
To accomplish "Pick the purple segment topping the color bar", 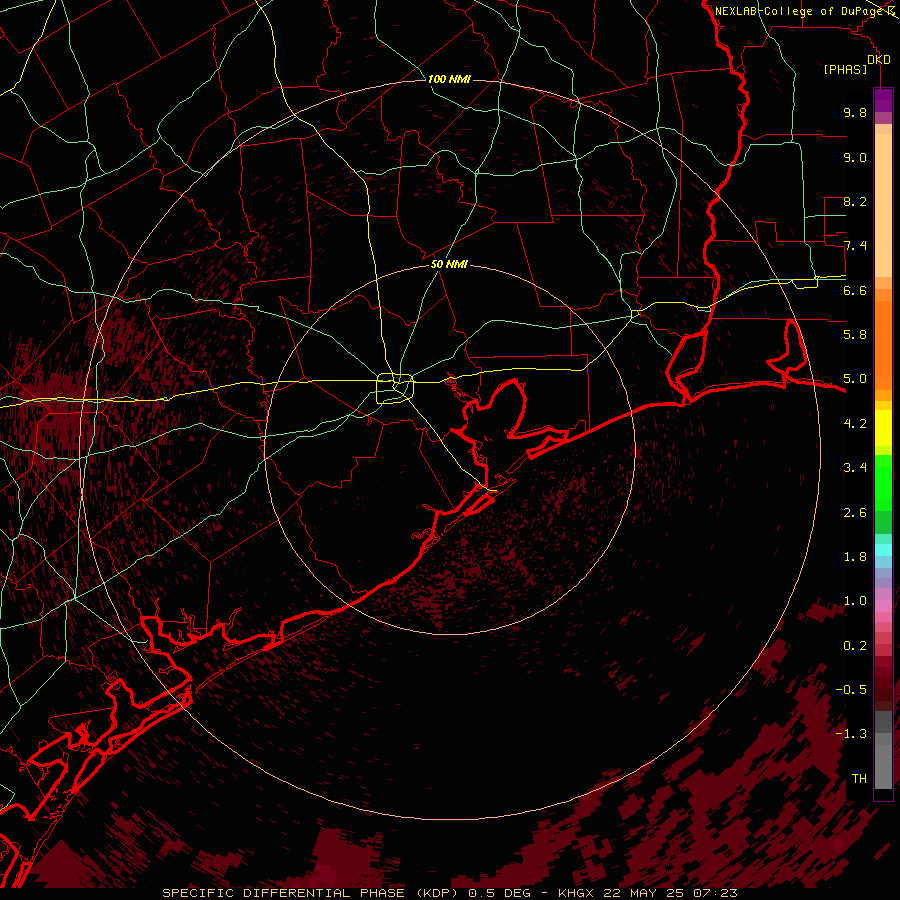I will (x=883, y=100).
